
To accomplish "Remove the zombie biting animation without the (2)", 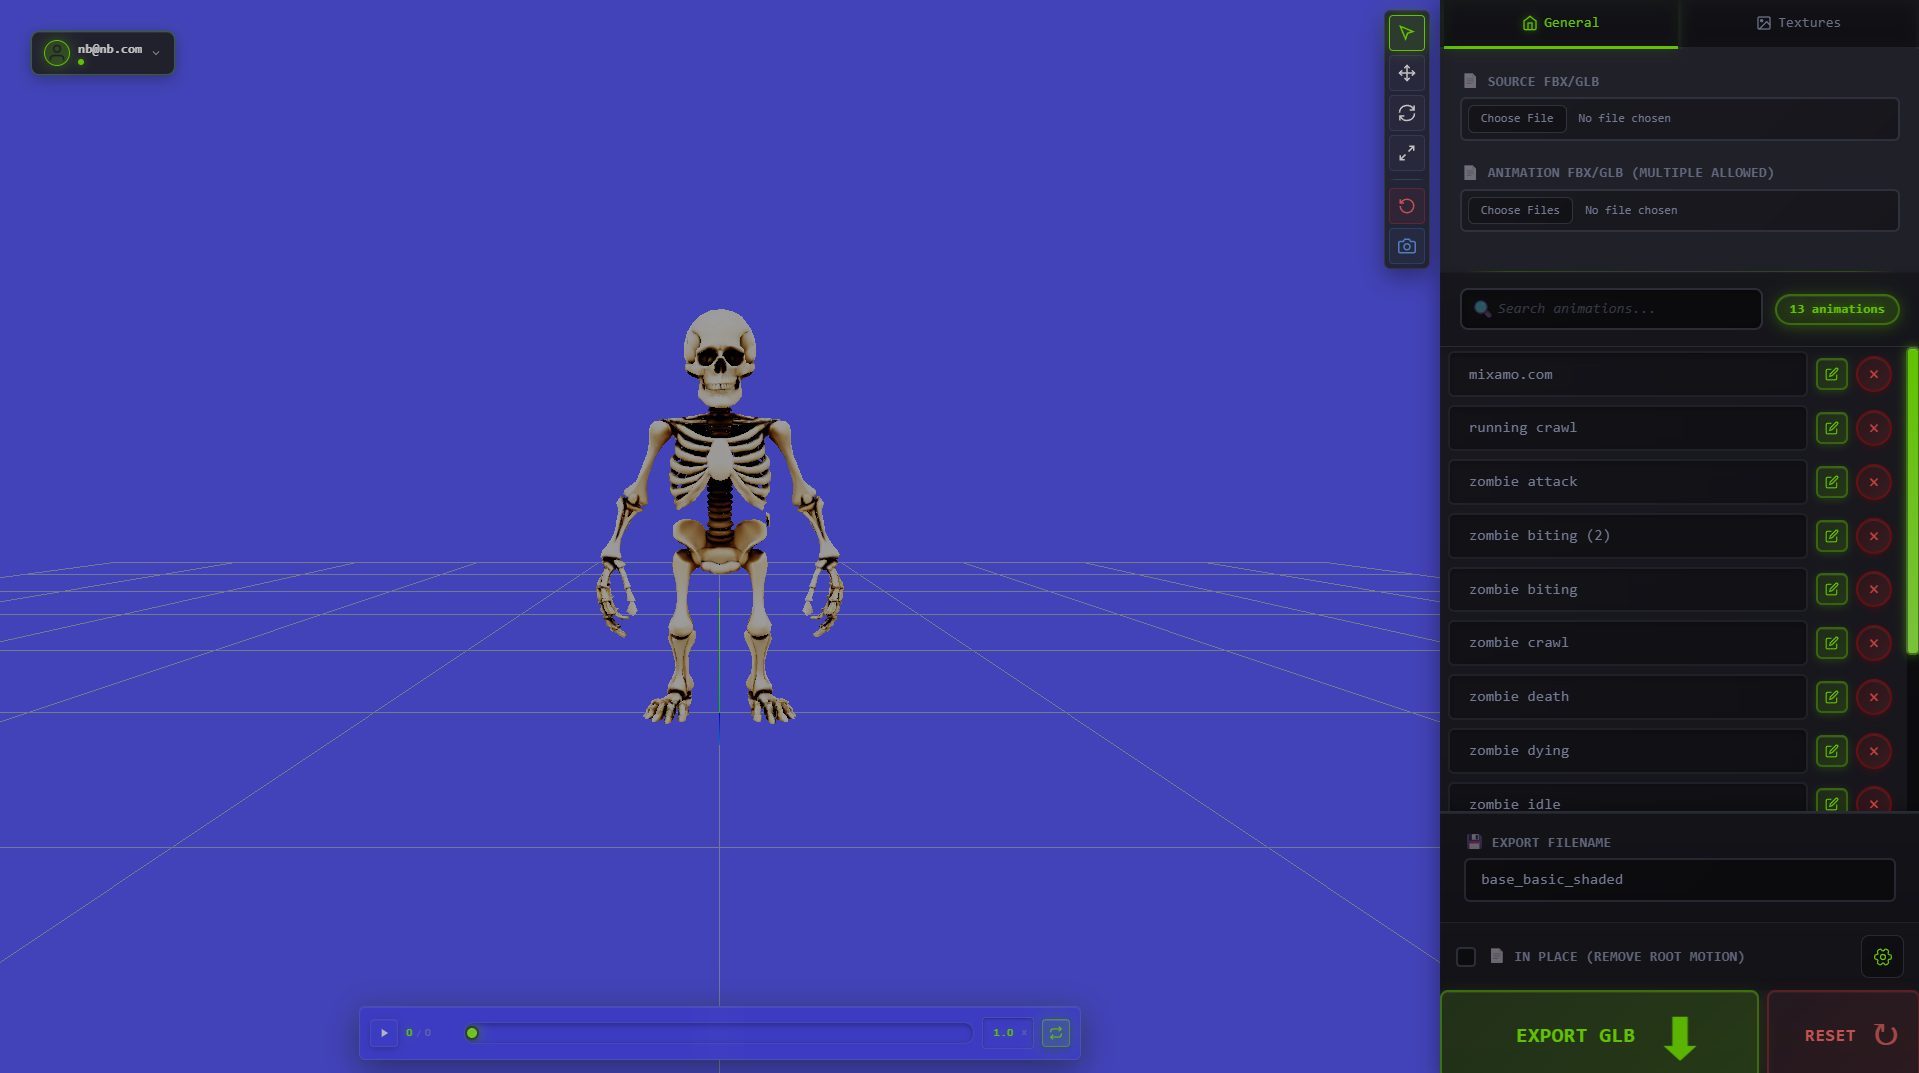I will (x=1873, y=589).
